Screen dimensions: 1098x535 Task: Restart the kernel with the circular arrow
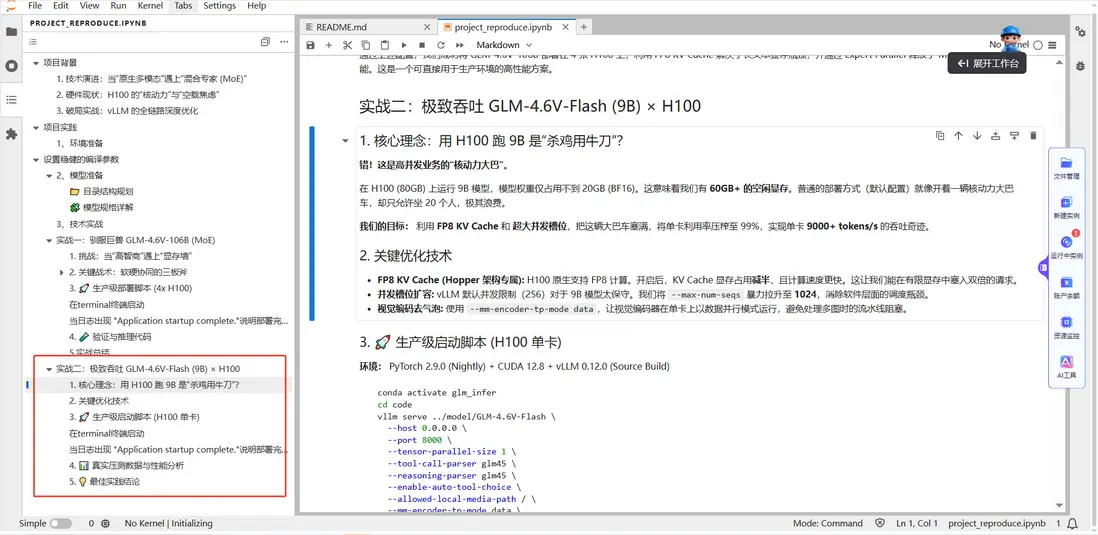(440, 45)
